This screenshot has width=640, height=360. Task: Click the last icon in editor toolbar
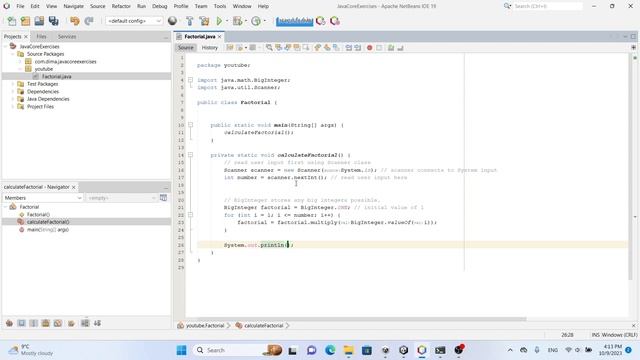400,48
